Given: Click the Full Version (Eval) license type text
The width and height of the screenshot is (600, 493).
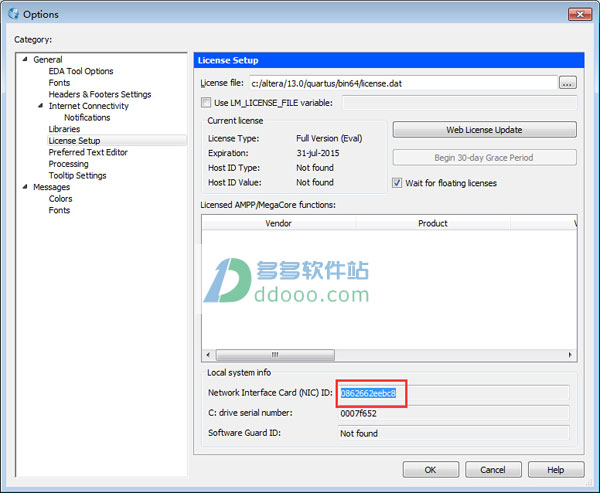Looking at the screenshot, I should (x=329, y=139).
